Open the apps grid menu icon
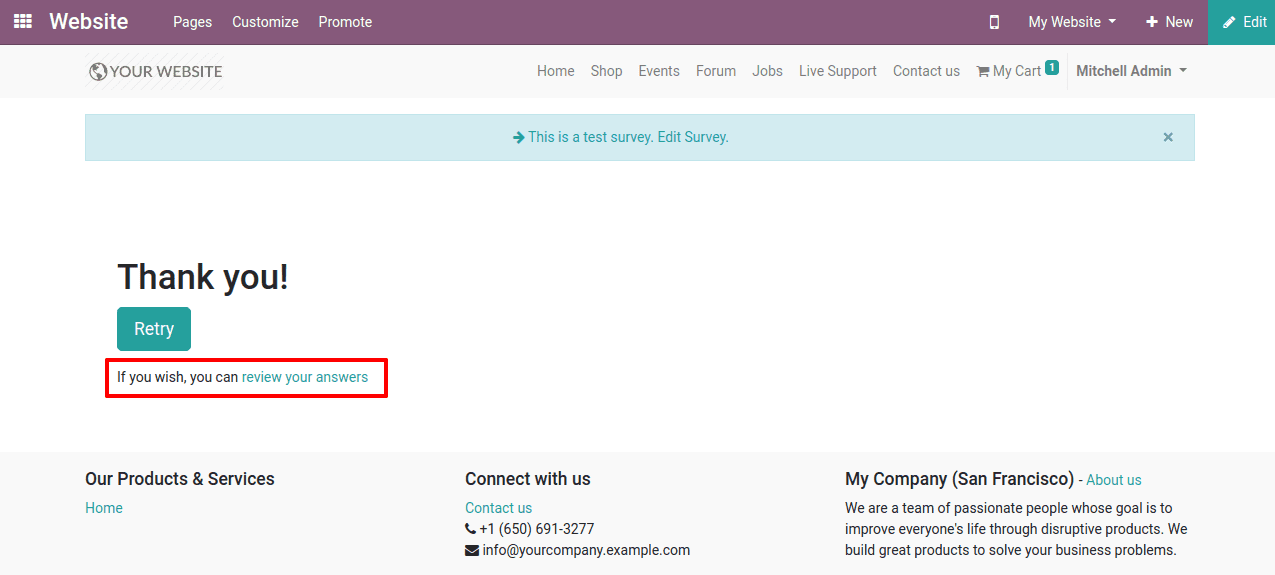The image size is (1275, 575). click(22, 21)
